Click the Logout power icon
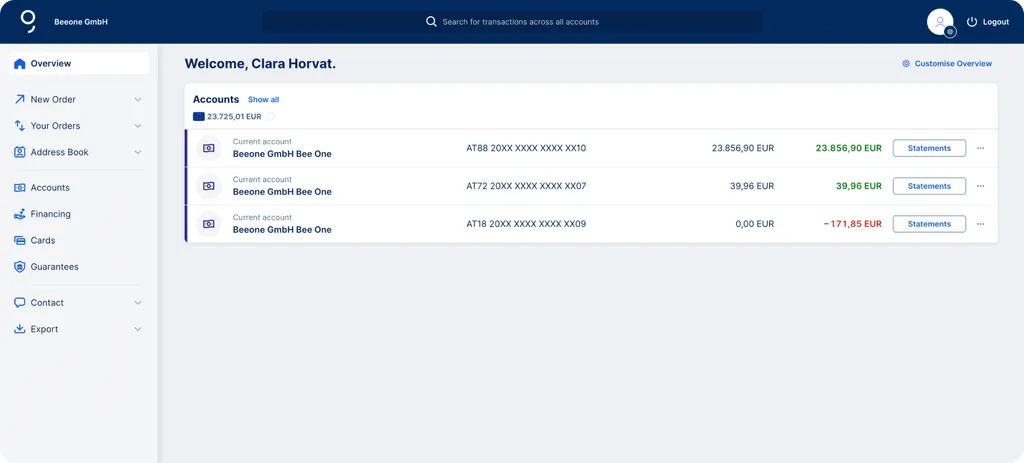The height and width of the screenshot is (463, 1024). tap(972, 22)
